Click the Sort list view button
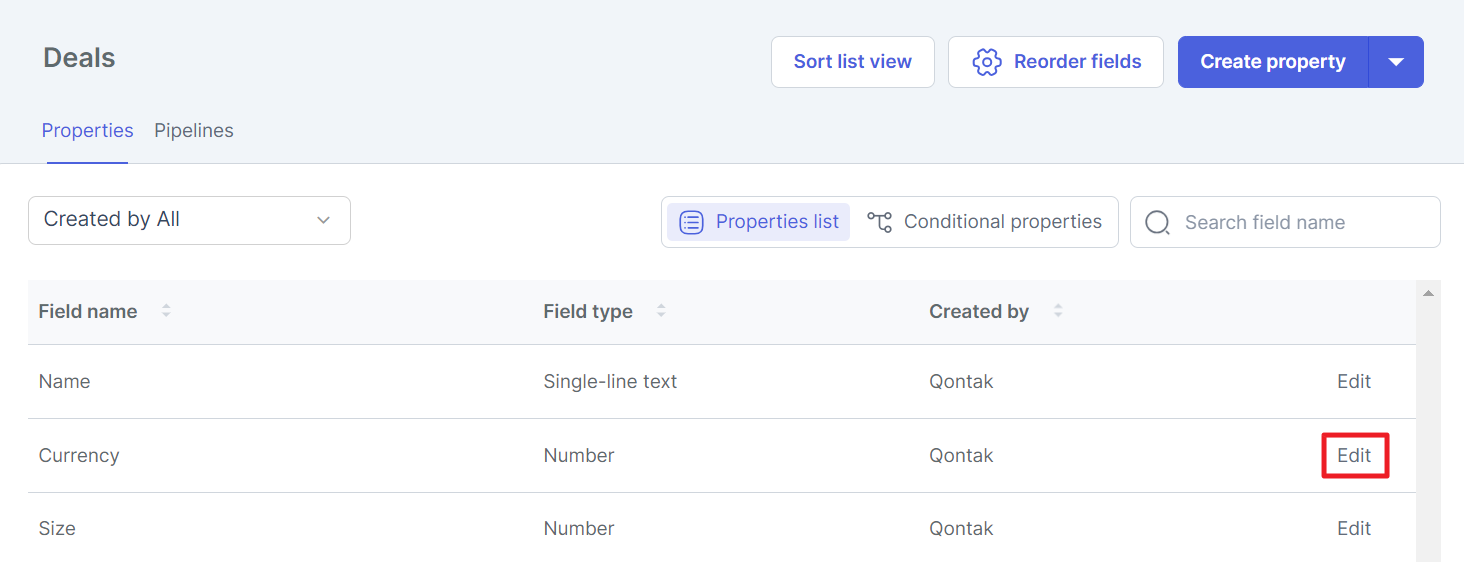1464x562 pixels. click(x=852, y=62)
